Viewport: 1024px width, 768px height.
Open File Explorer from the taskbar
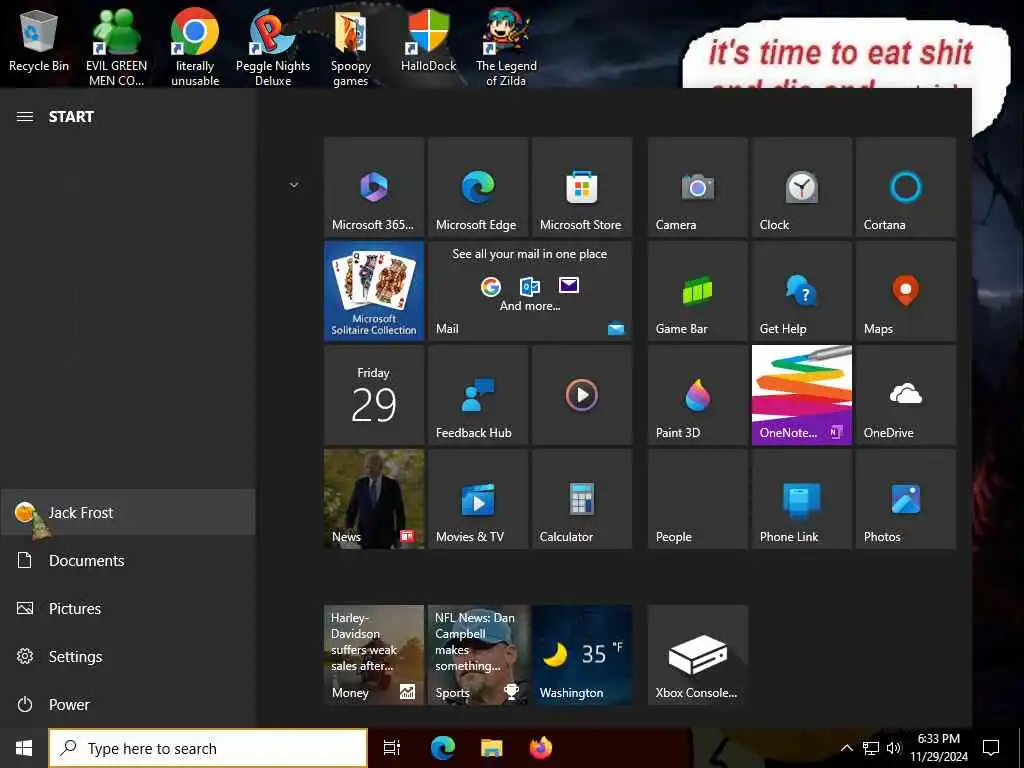tap(491, 748)
